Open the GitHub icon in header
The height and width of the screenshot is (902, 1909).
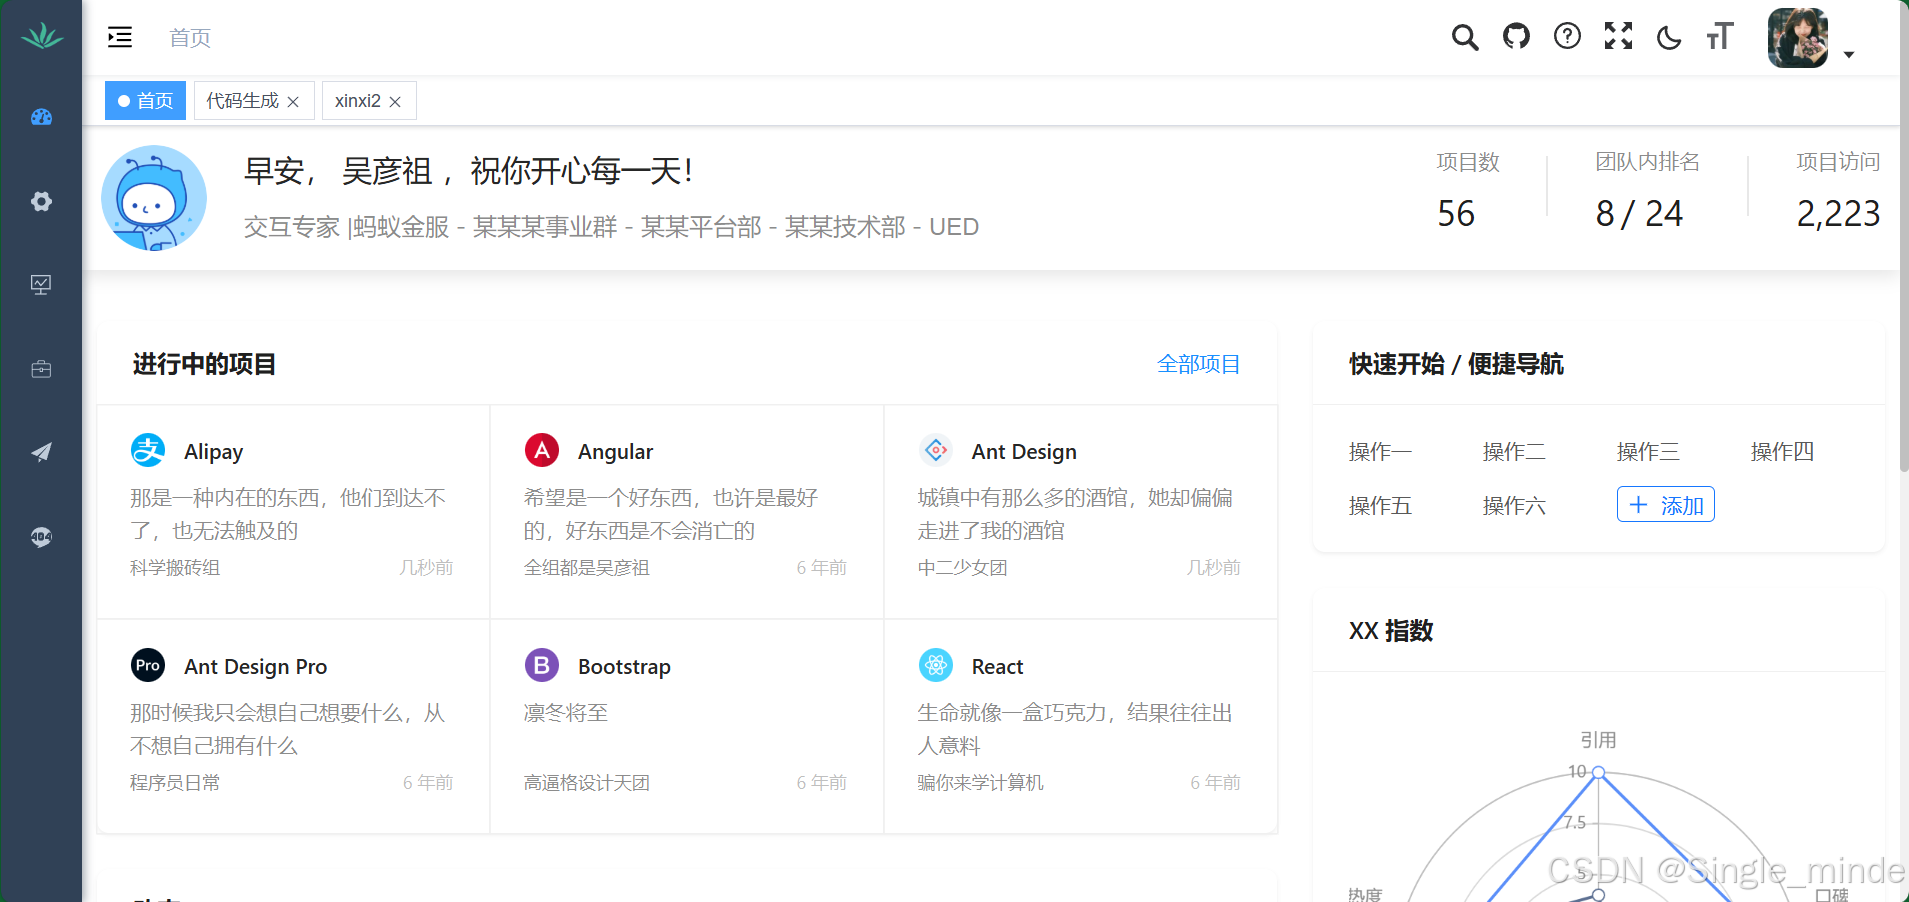(x=1516, y=37)
